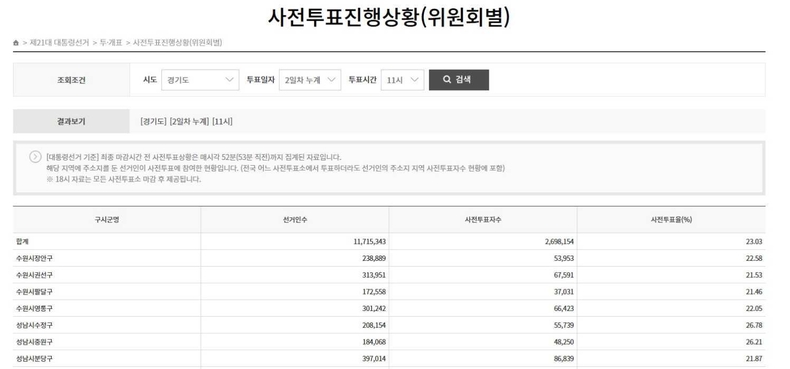This screenshot has height=369, width=790.
Task: Click the 선거인수 column header
Action: 295,220
